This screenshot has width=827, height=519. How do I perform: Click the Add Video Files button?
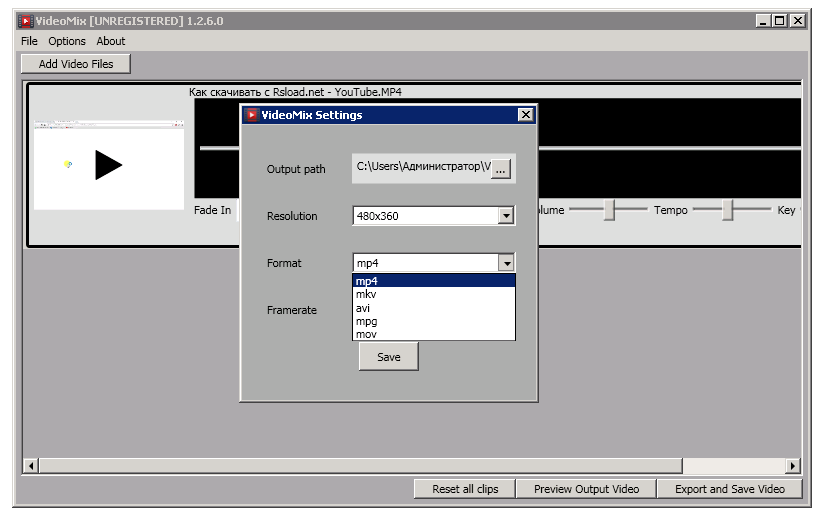tap(76, 64)
